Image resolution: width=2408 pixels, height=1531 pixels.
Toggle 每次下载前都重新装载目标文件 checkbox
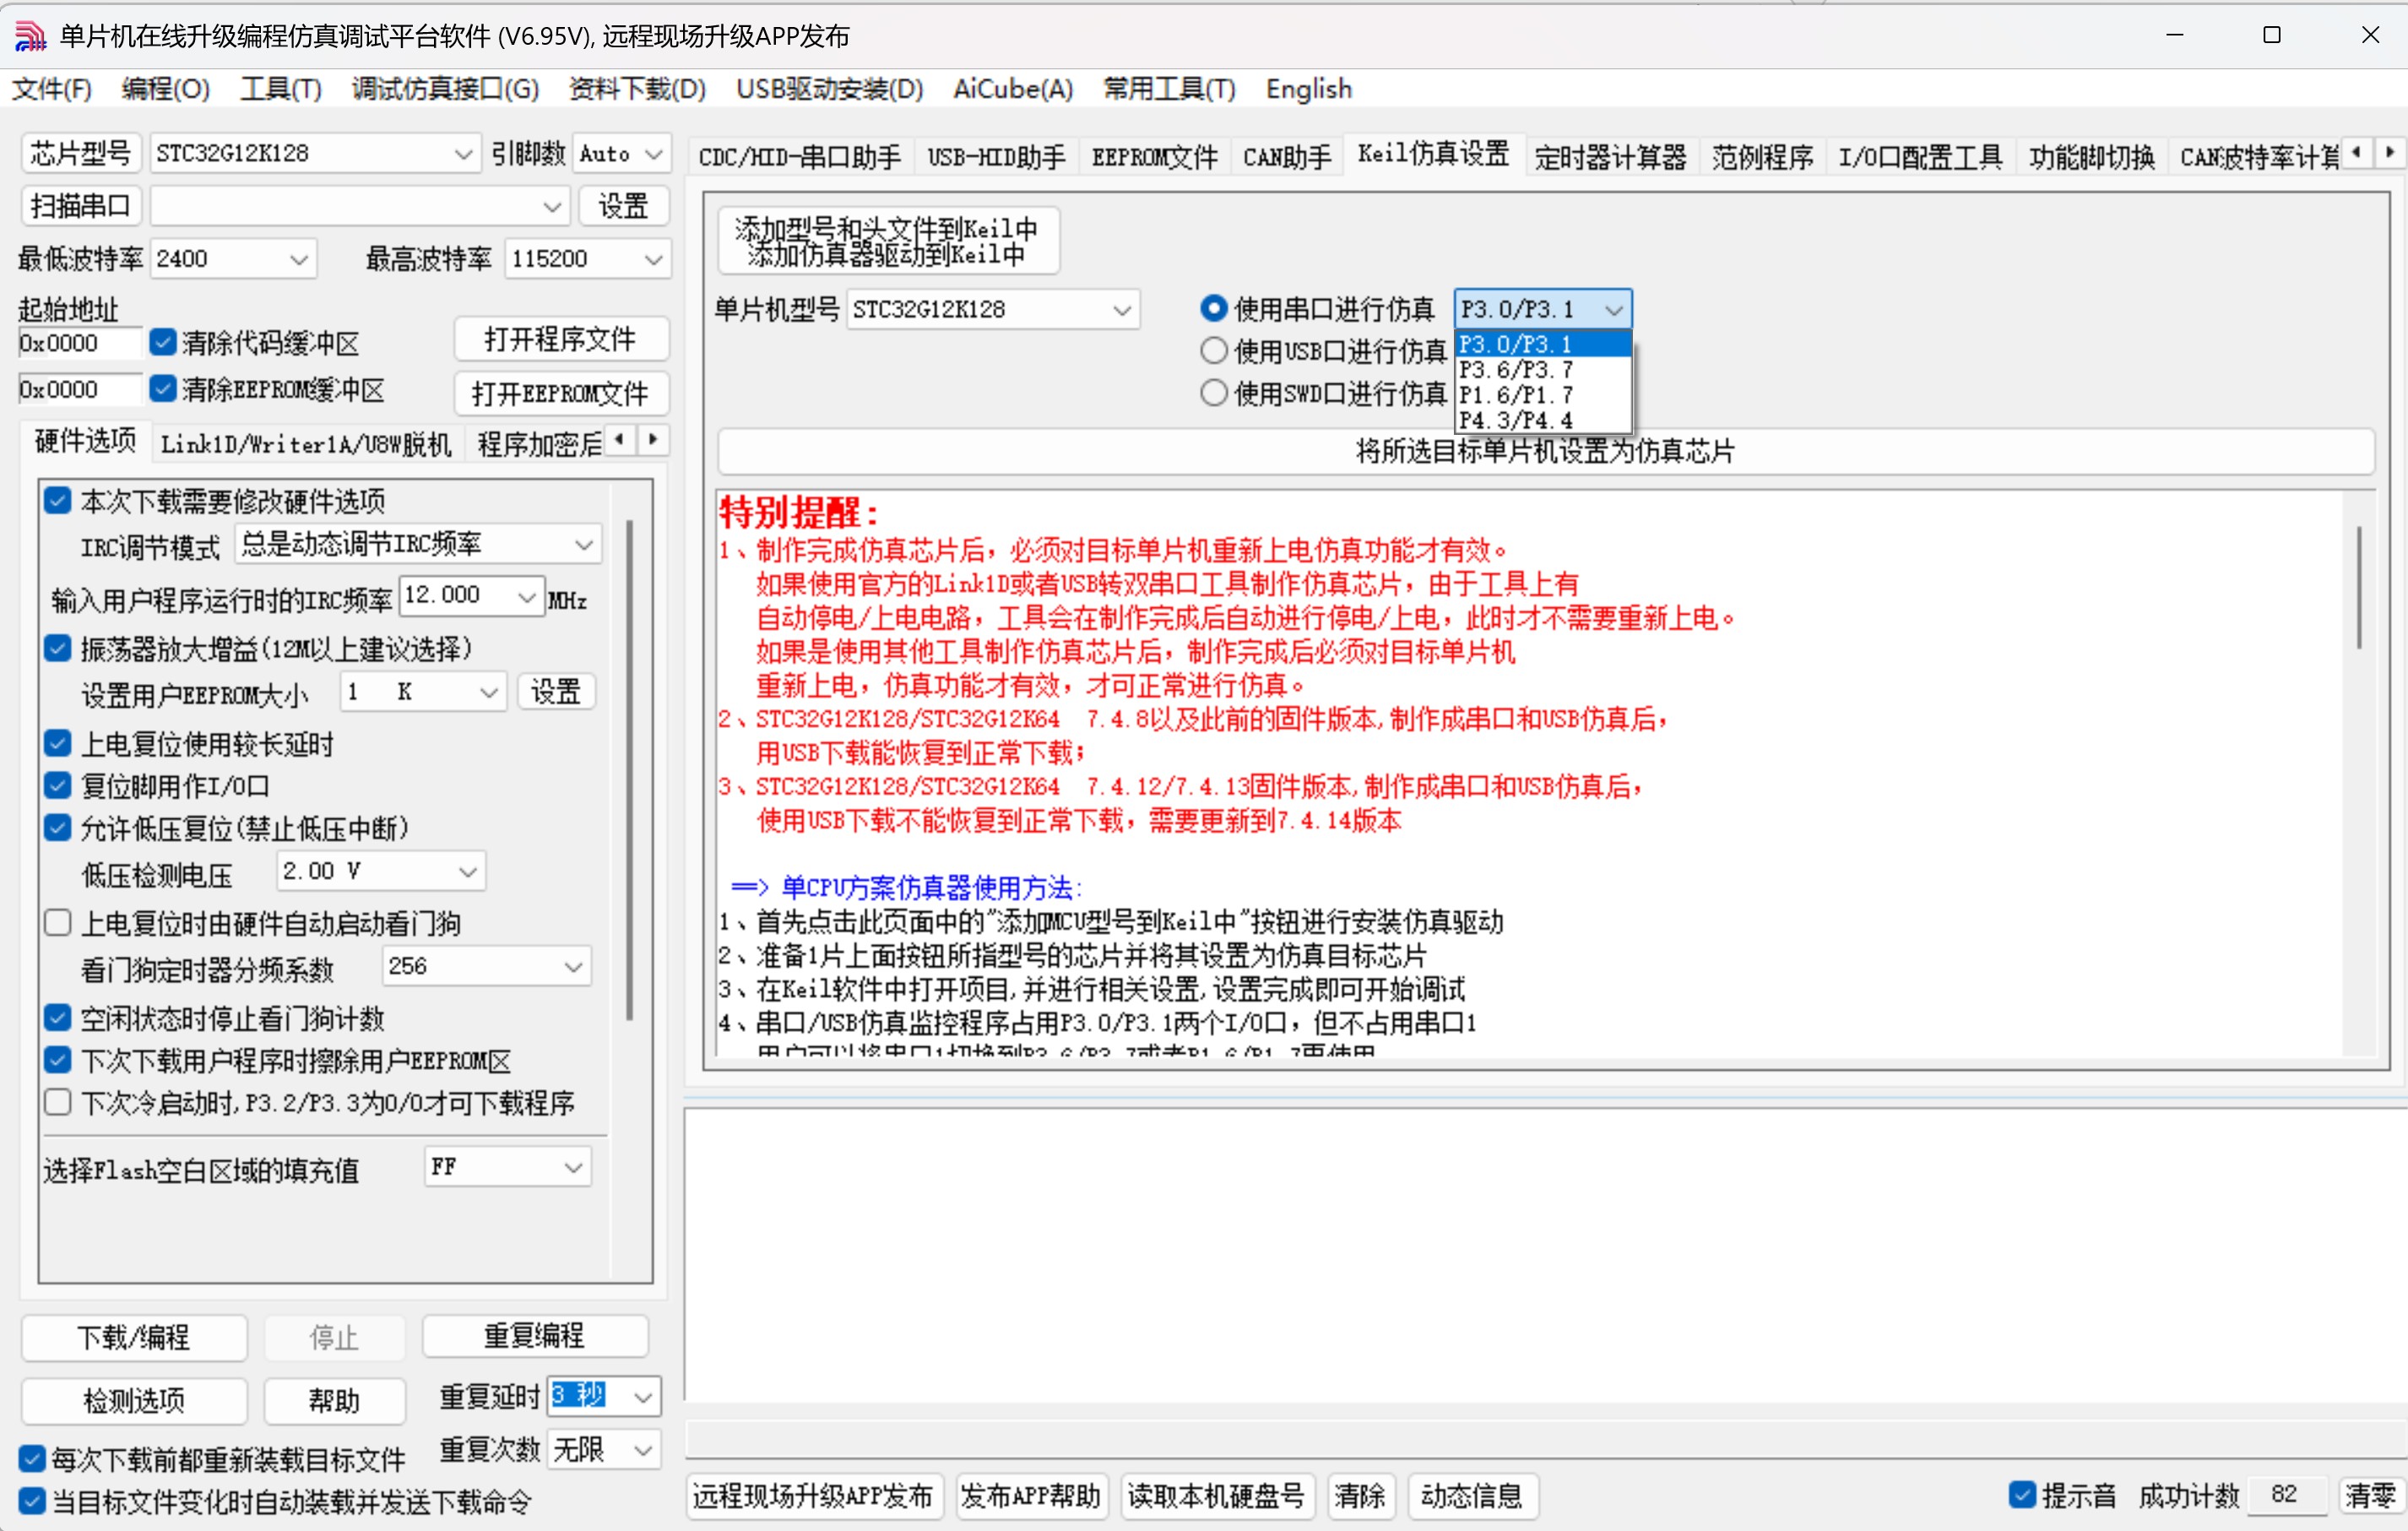point(32,1459)
